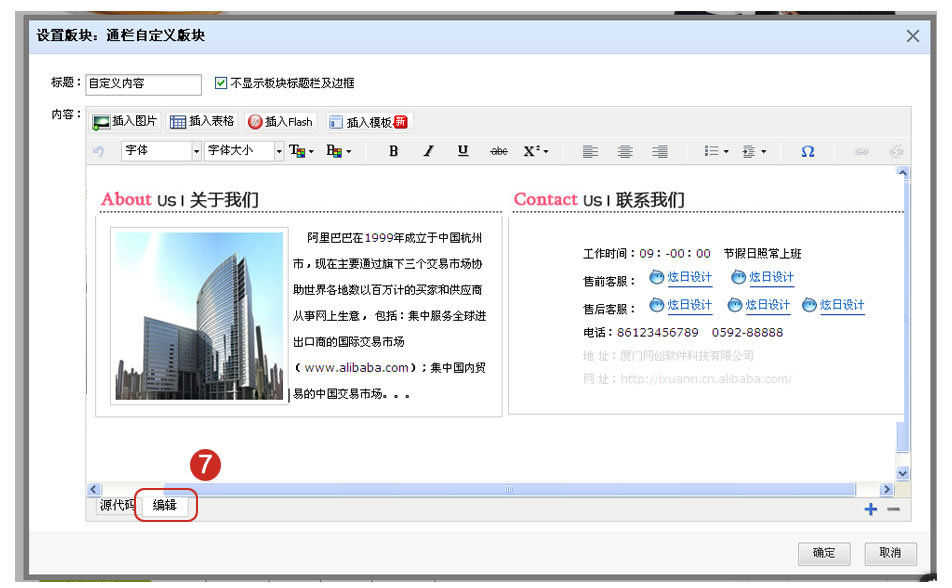
Task: Open the text color picker
Action: coord(301,151)
